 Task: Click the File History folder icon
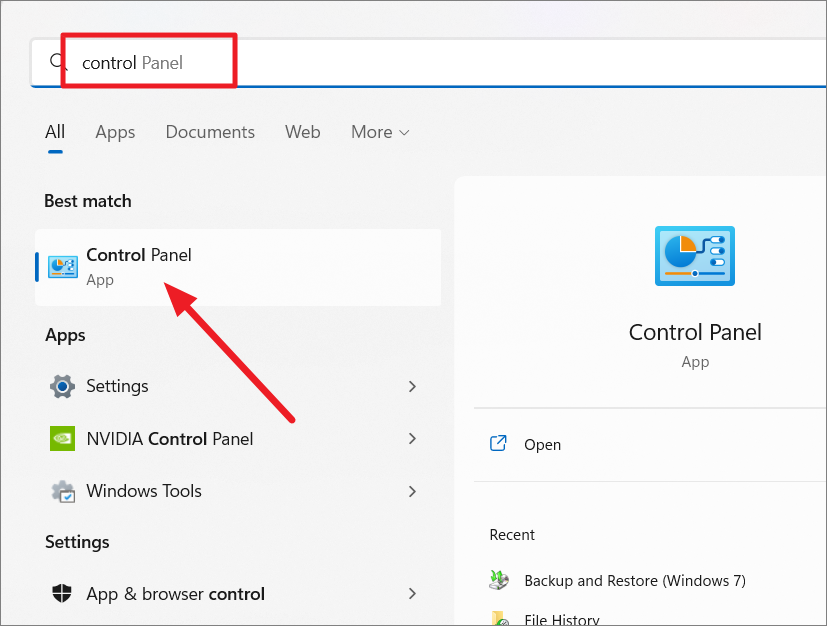pos(500,619)
